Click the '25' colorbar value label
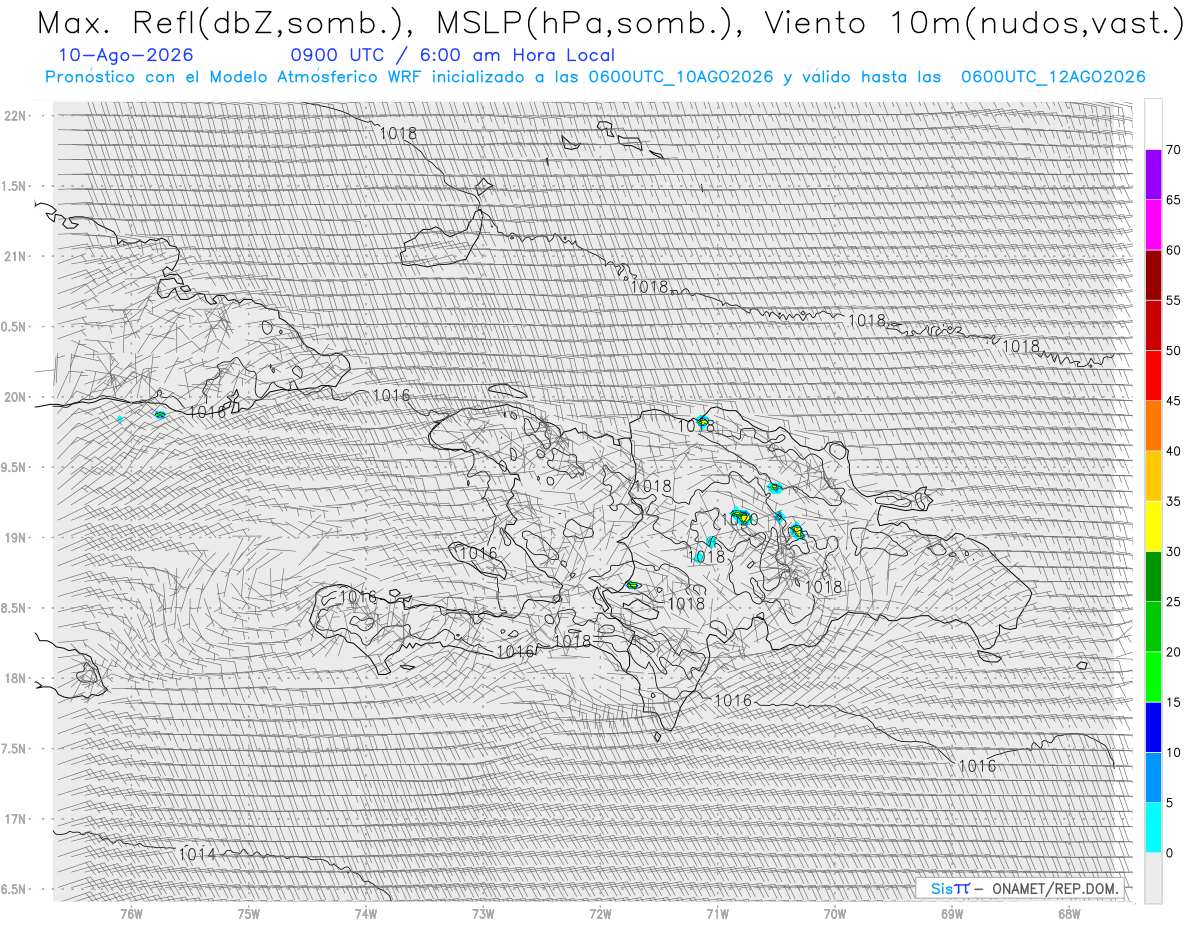The image size is (1200, 927). (1173, 602)
